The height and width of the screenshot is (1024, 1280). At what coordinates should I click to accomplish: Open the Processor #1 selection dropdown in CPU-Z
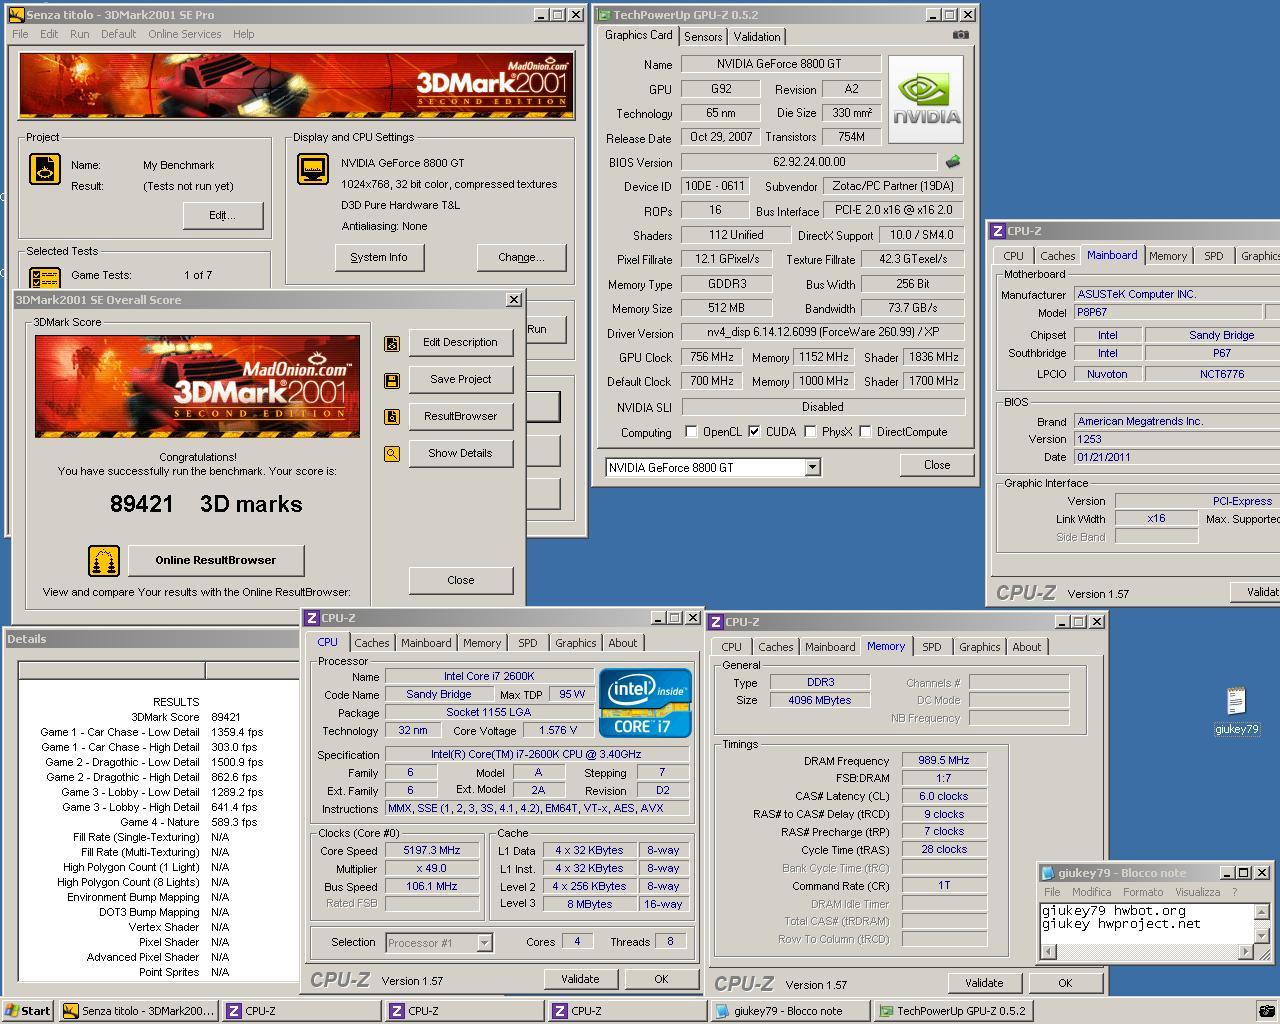pos(484,942)
